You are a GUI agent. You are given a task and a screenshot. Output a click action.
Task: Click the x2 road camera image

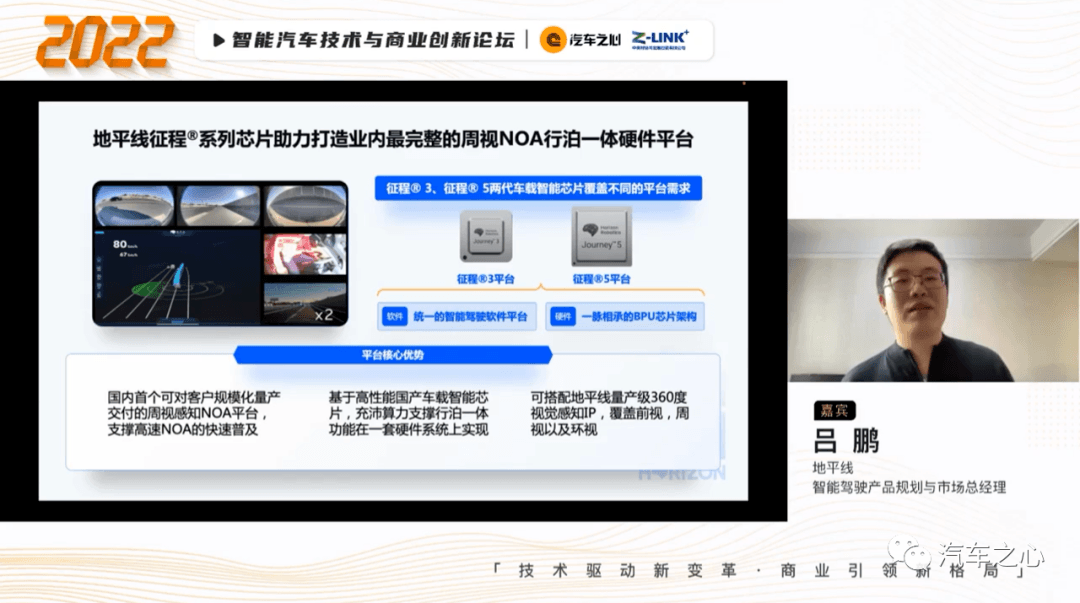click(x=304, y=303)
